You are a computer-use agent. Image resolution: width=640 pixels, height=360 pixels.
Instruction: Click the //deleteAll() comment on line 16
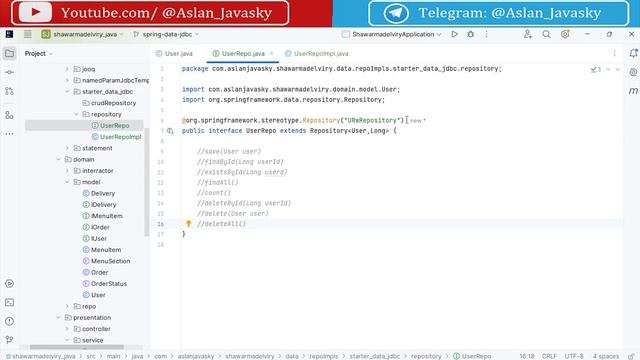[x=221, y=224]
